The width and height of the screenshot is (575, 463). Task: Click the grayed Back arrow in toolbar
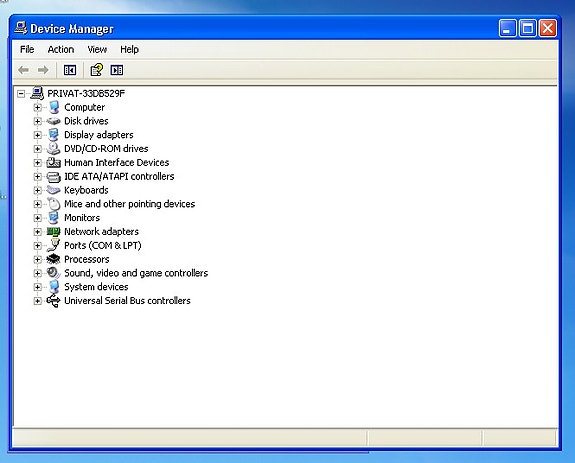(23, 70)
